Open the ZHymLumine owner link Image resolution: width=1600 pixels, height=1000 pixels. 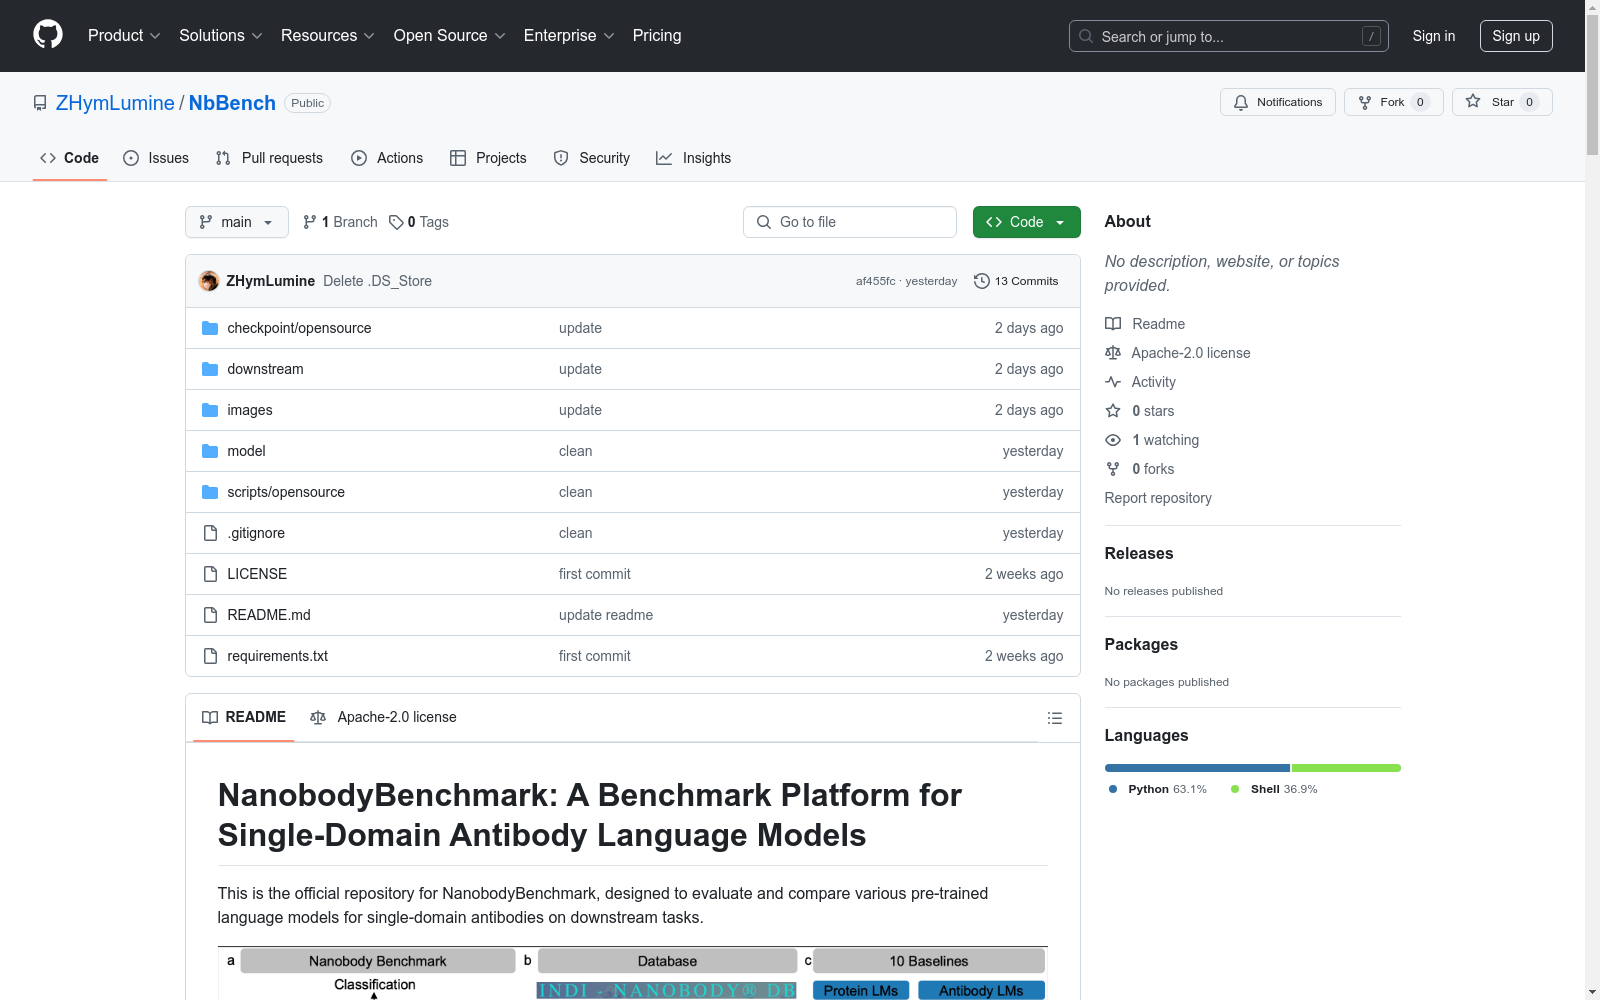(x=115, y=103)
